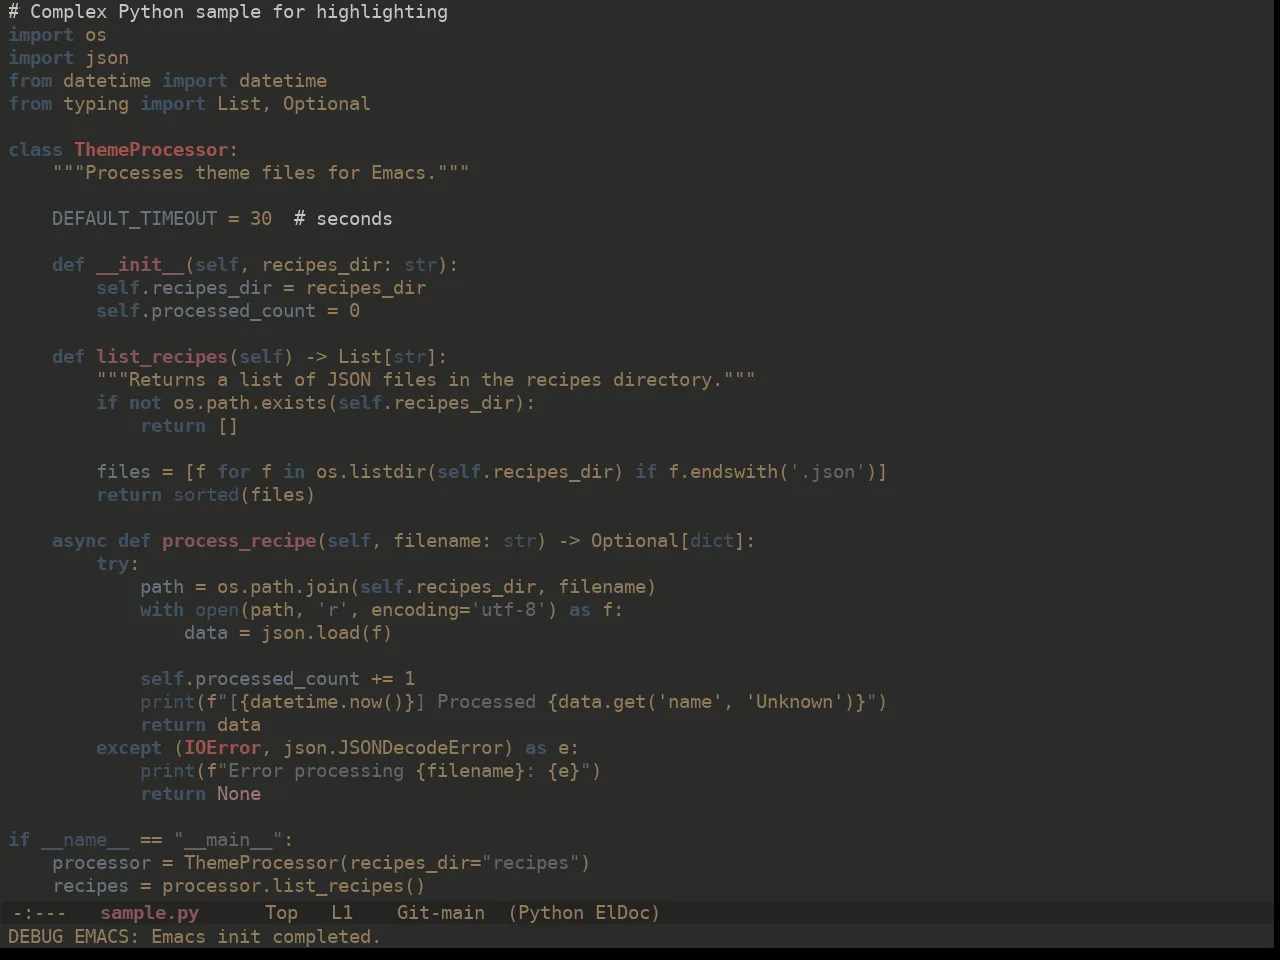The image size is (1280, 960).
Task: Click 'from datetime import datetime' line
Action: click(x=167, y=81)
